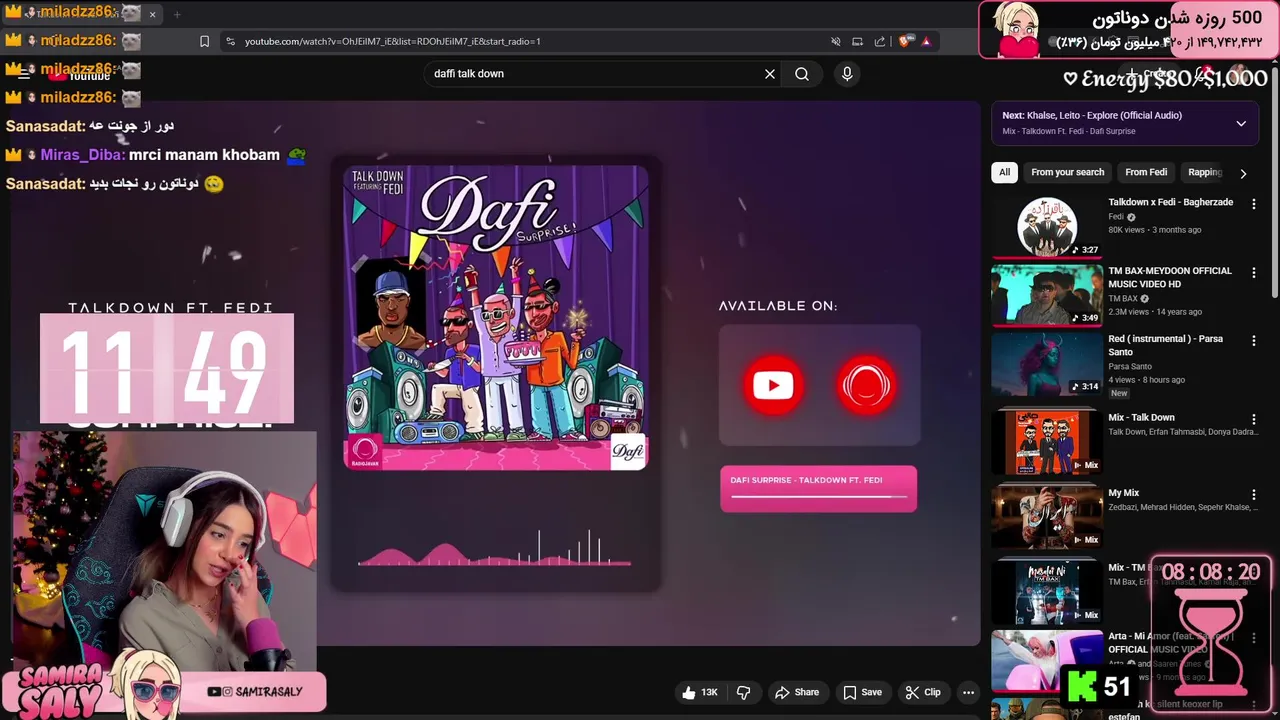Open options for Talkdown x Fedi - Bagherzade
The image size is (1280, 720).
(x=1254, y=204)
